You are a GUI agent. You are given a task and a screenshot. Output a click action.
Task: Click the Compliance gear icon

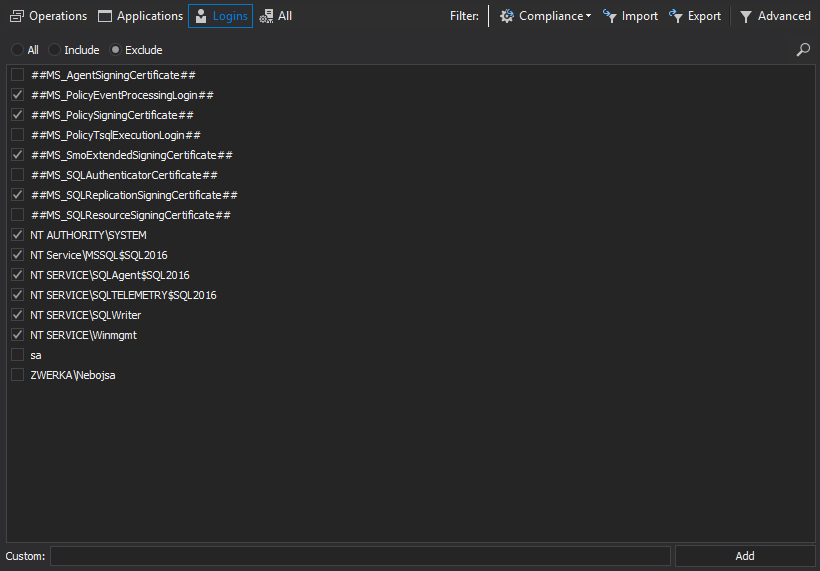[x=506, y=16]
